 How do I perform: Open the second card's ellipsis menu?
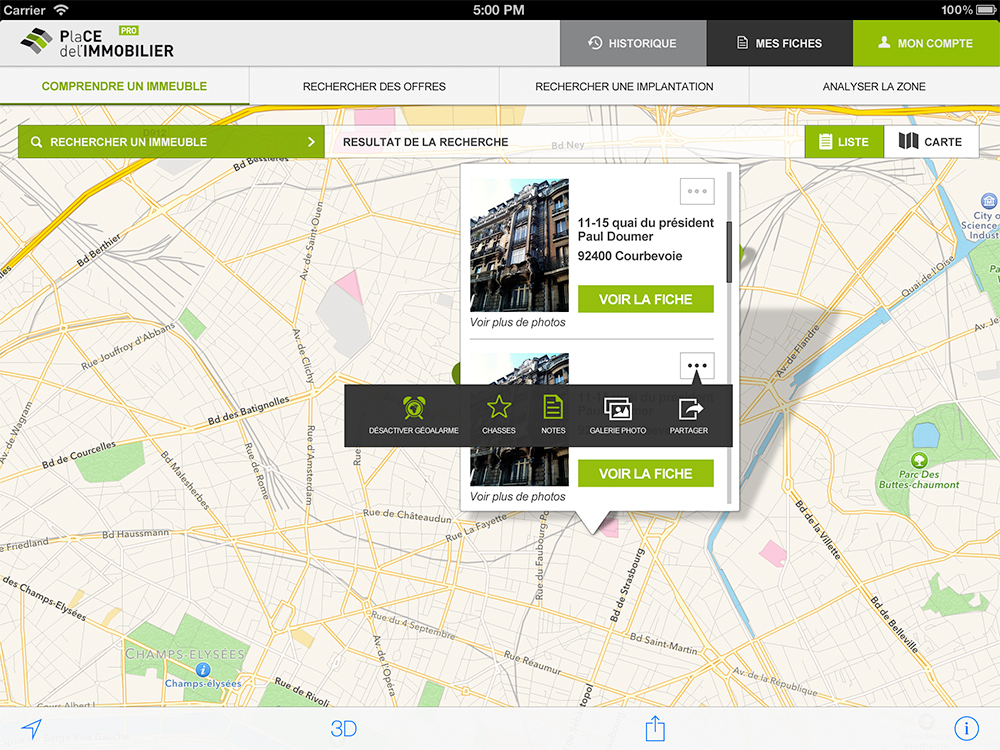[x=696, y=365]
